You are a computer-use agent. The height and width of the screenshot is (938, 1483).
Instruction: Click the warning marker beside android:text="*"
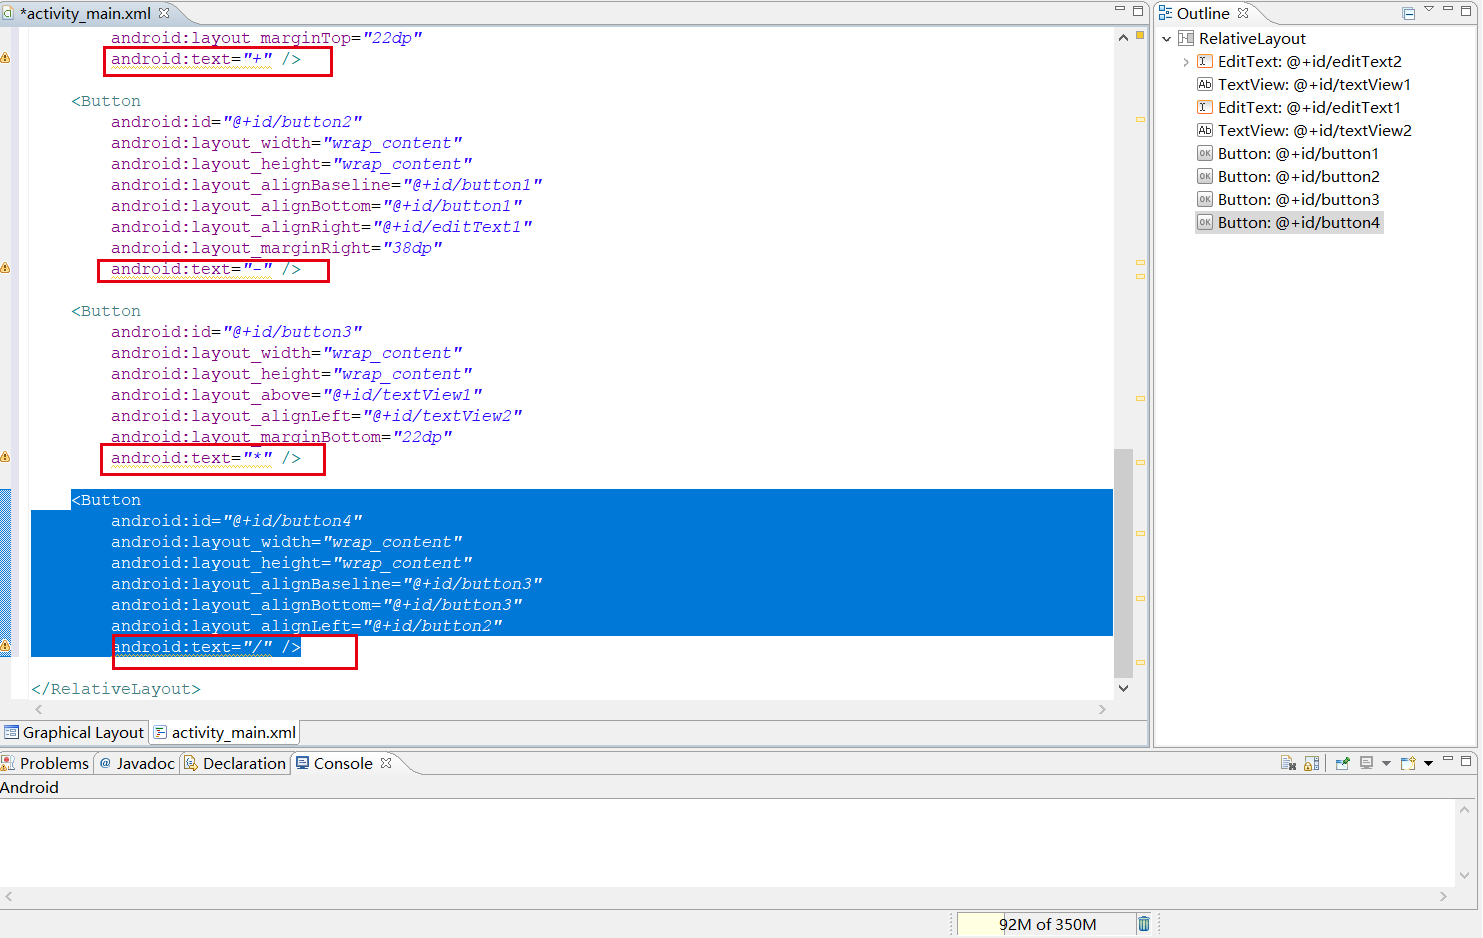pyautogui.click(x=5, y=457)
